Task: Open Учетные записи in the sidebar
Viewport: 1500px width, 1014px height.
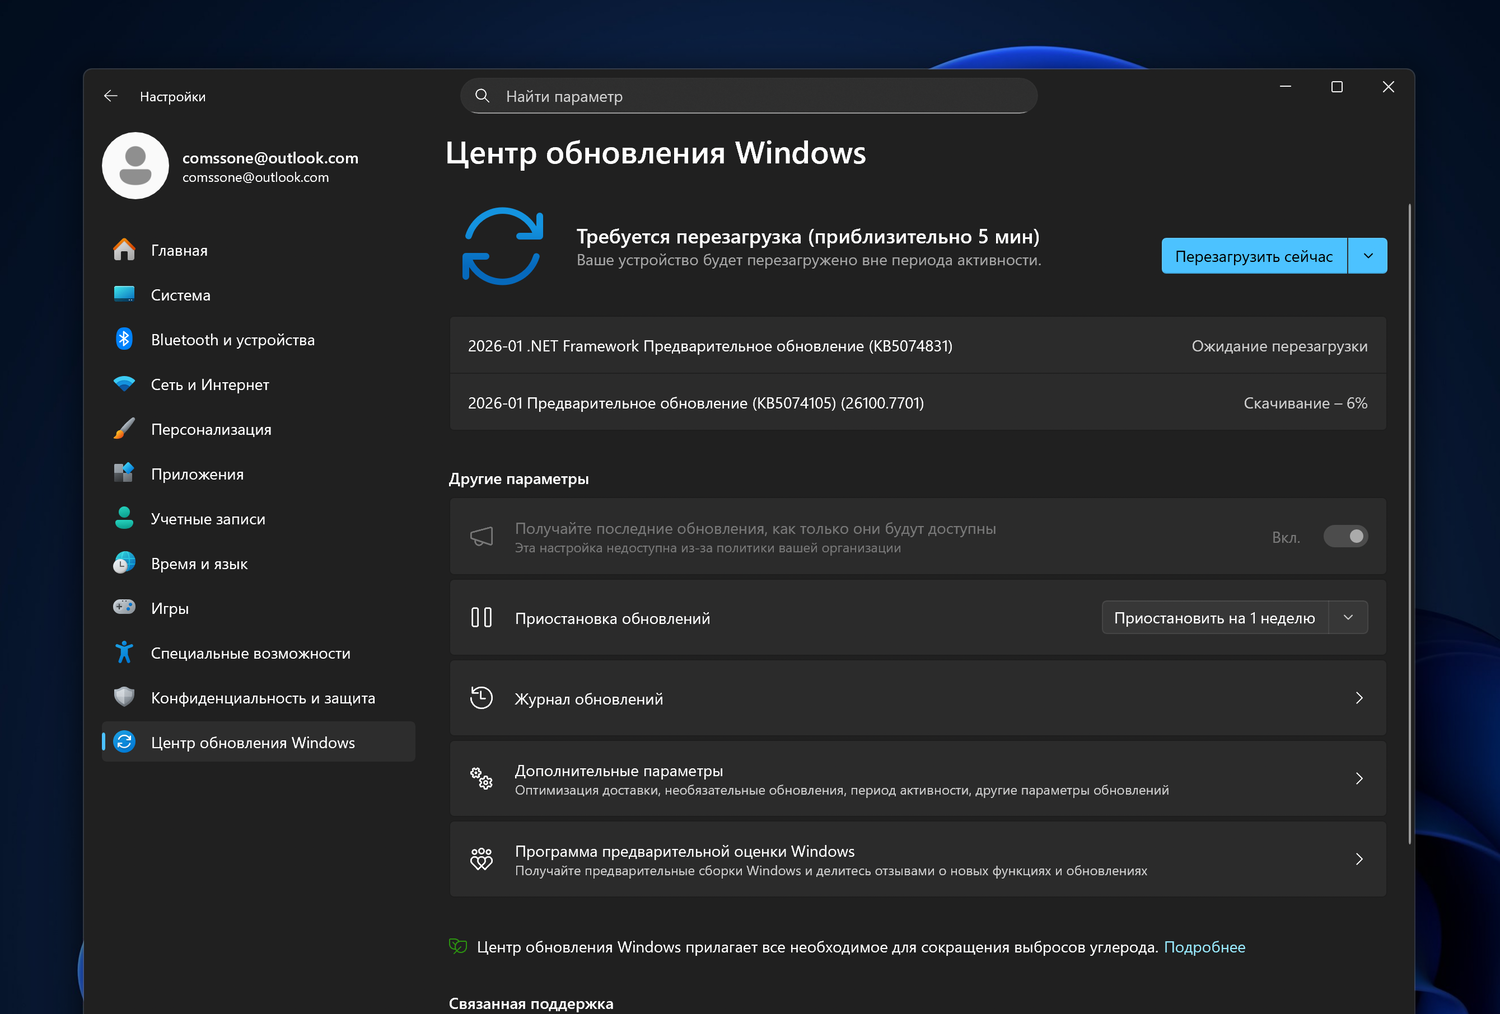Action: pos(258,519)
